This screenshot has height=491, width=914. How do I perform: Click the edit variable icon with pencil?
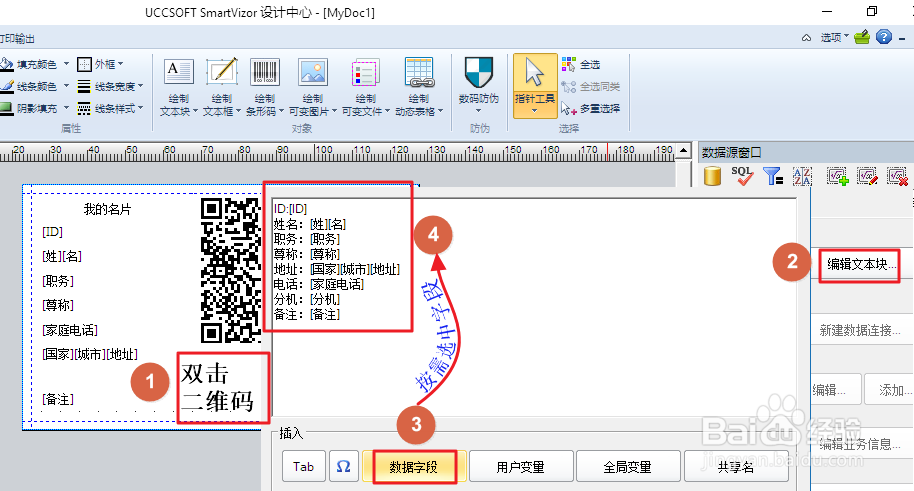tap(867, 176)
